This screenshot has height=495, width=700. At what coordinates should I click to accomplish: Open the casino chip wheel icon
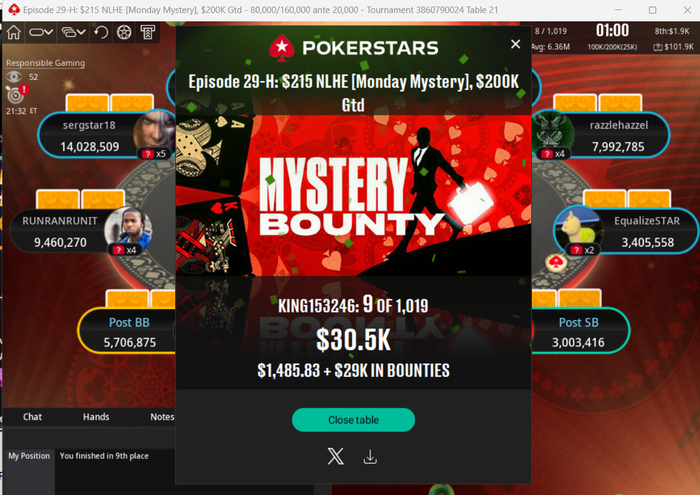[x=124, y=32]
